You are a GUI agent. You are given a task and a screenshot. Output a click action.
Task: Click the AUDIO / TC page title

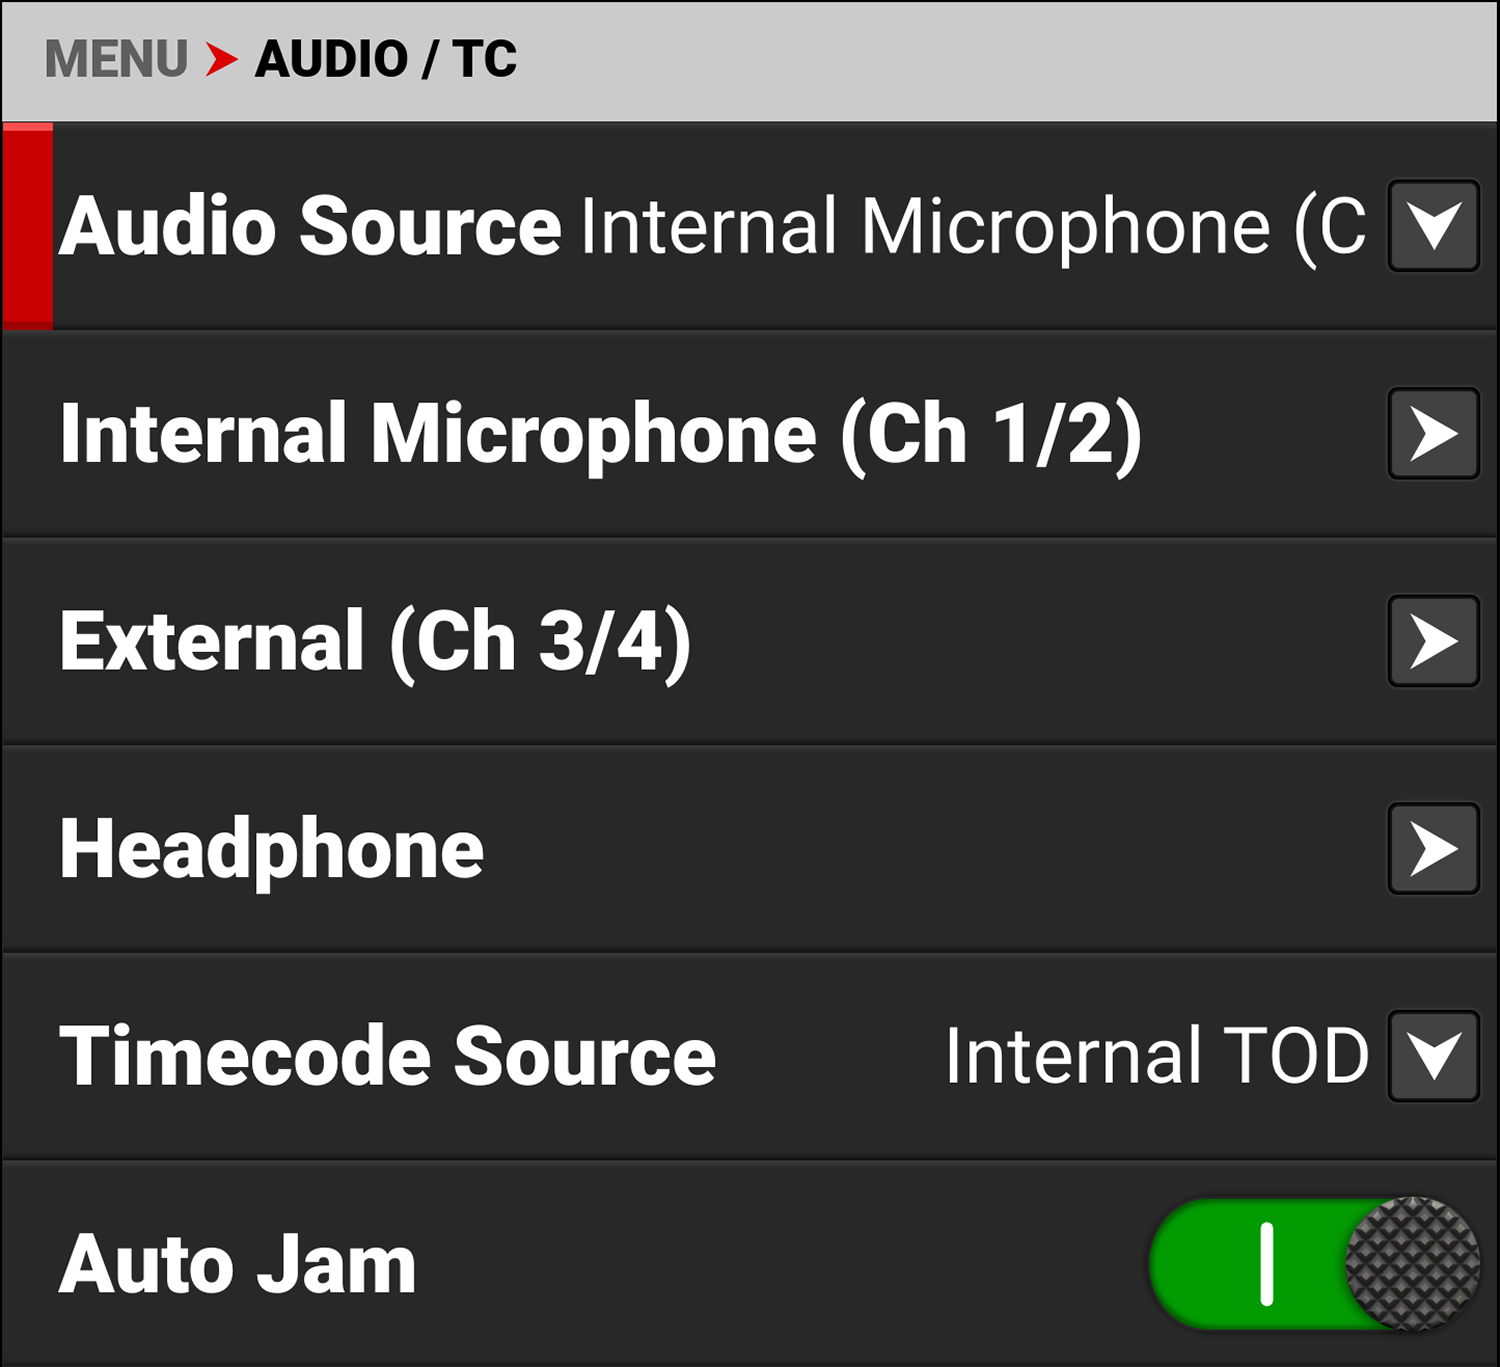pos(386,59)
